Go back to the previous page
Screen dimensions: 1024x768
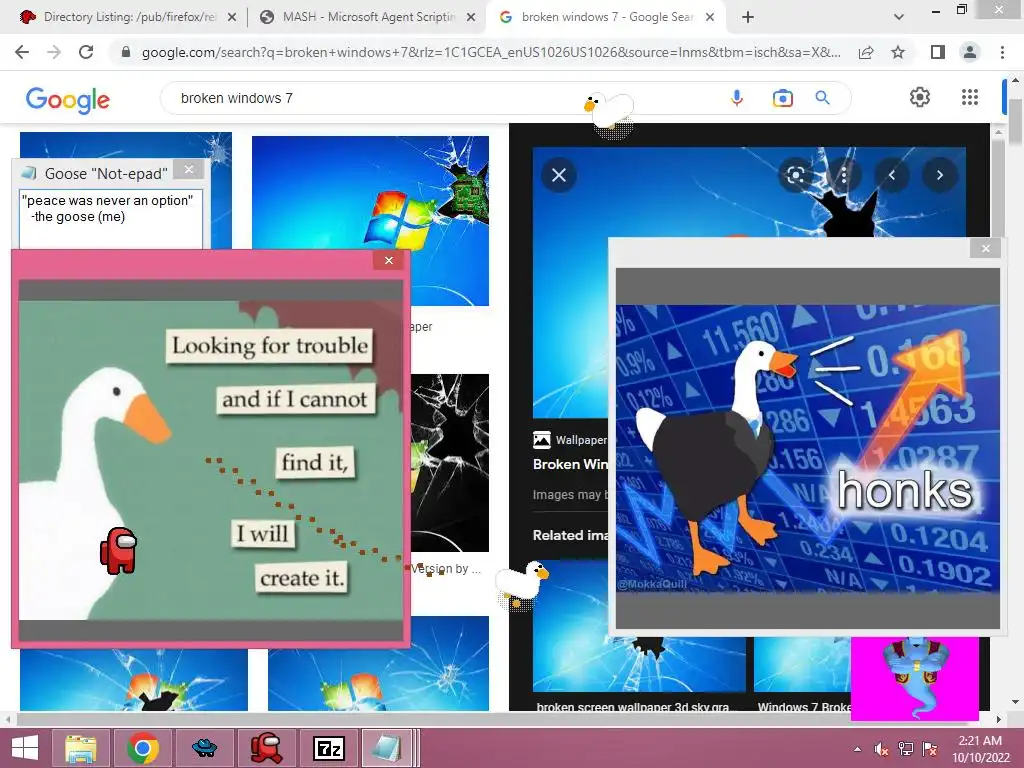click(x=22, y=52)
